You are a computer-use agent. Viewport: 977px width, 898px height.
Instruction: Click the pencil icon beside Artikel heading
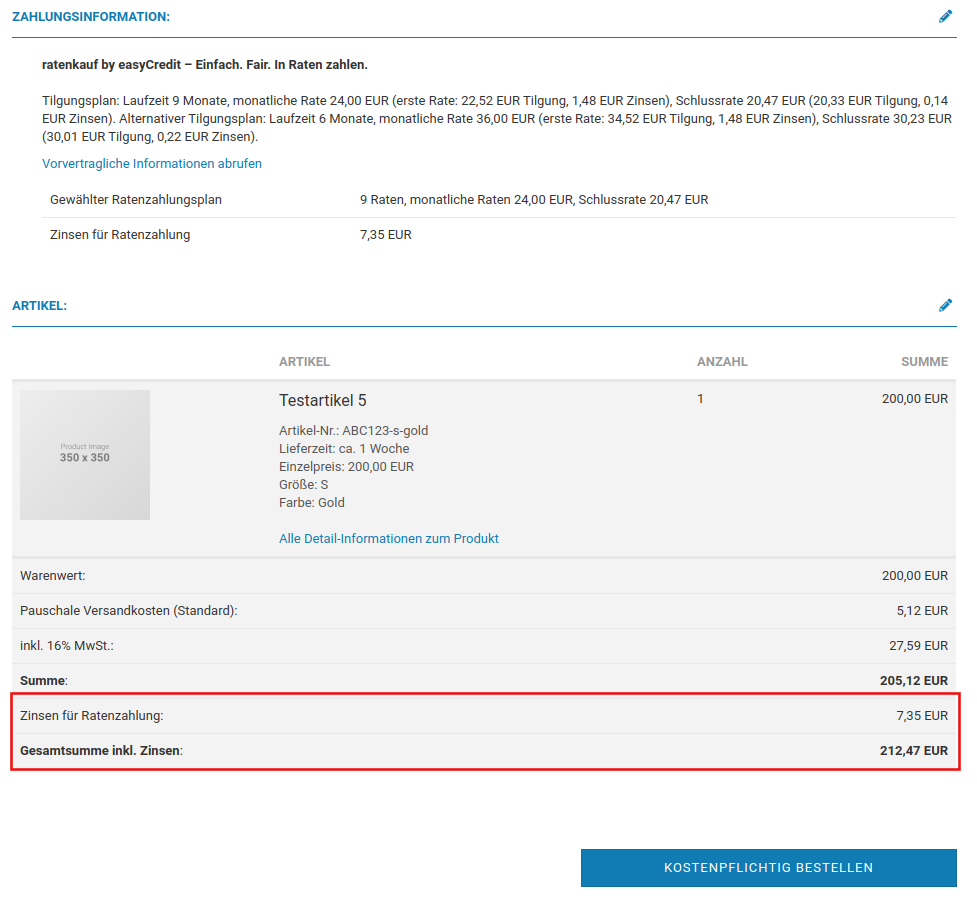point(945,305)
